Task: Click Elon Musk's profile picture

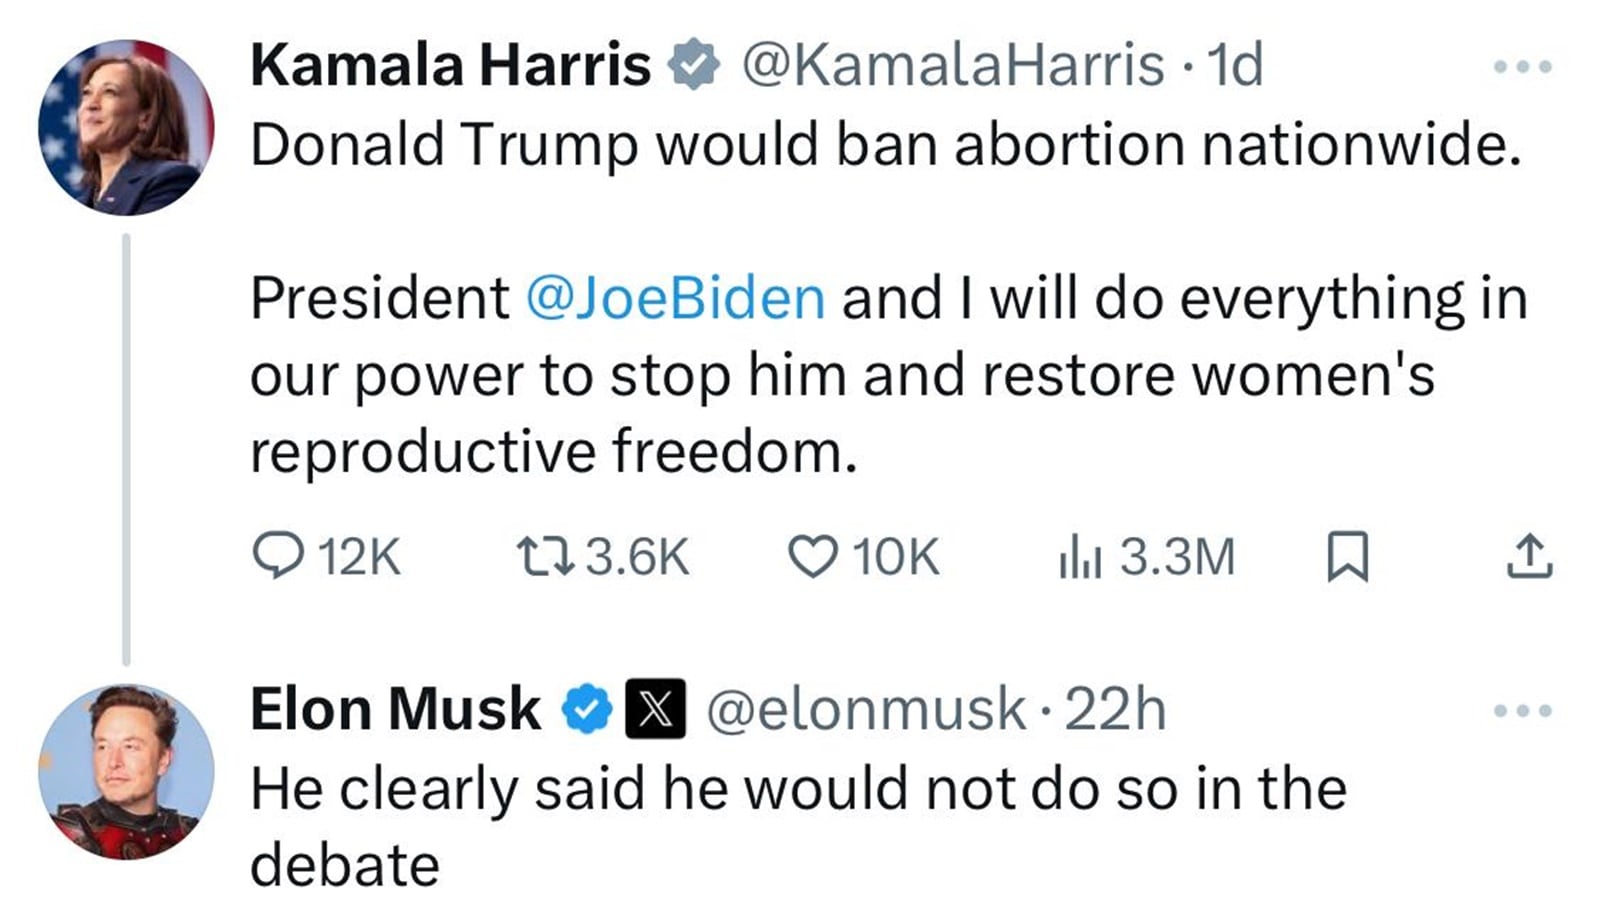Action: [126, 771]
